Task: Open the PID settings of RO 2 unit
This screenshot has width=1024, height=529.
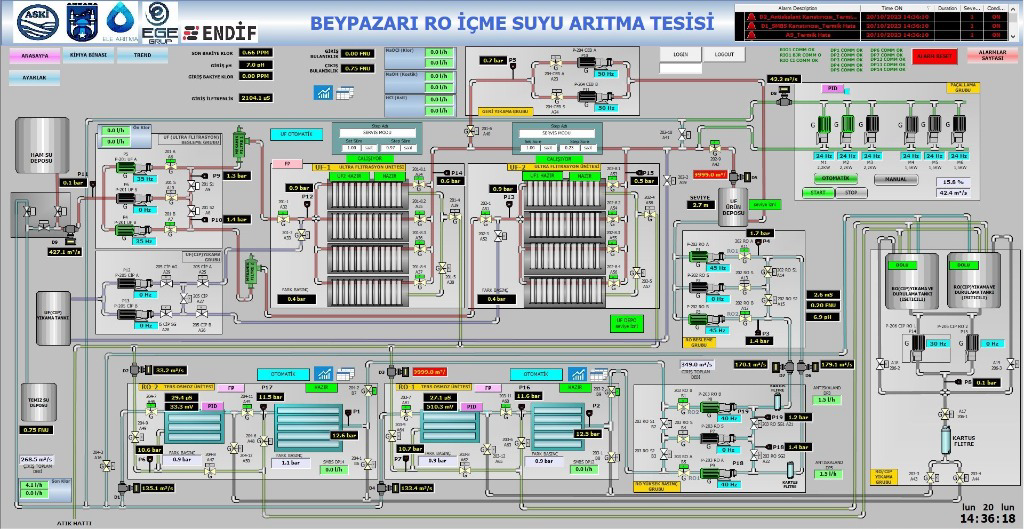Action: 212,406
